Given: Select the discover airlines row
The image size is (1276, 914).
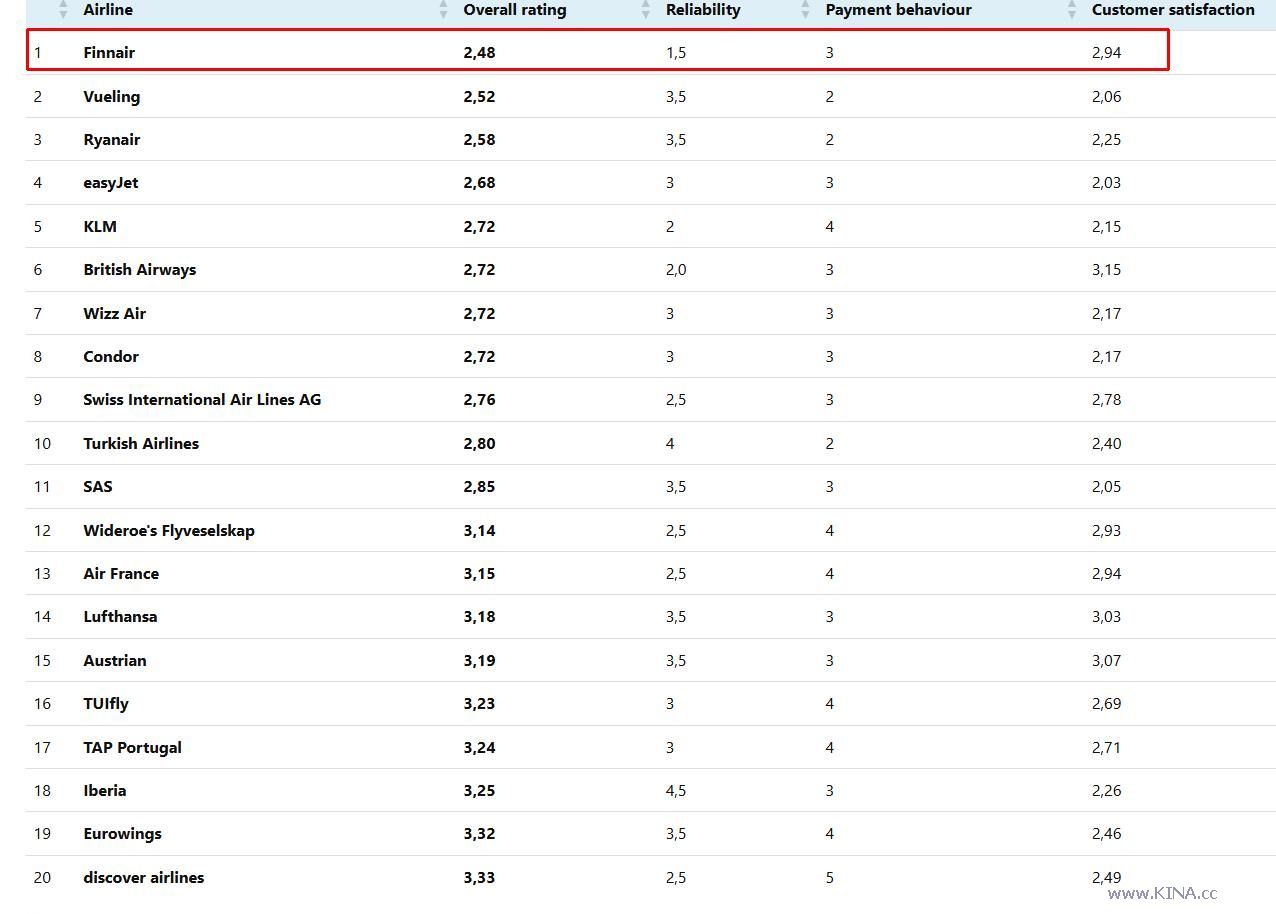Looking at the screenshot, I should pos(144,878).
